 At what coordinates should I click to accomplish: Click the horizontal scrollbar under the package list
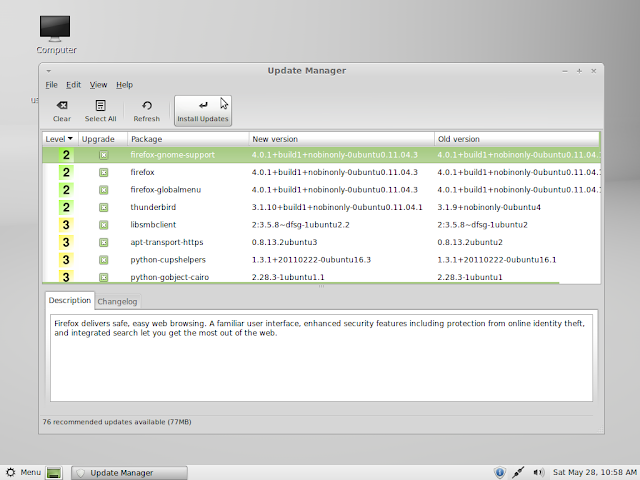click(301, 283)
